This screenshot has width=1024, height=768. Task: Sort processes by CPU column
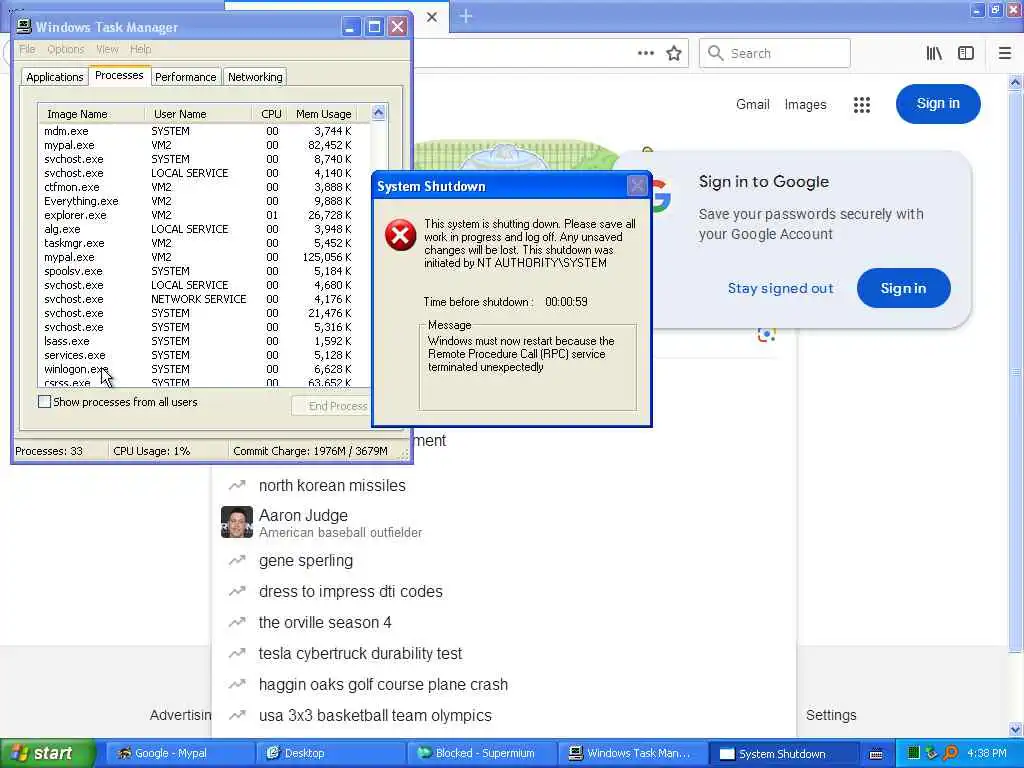point(270,114)
